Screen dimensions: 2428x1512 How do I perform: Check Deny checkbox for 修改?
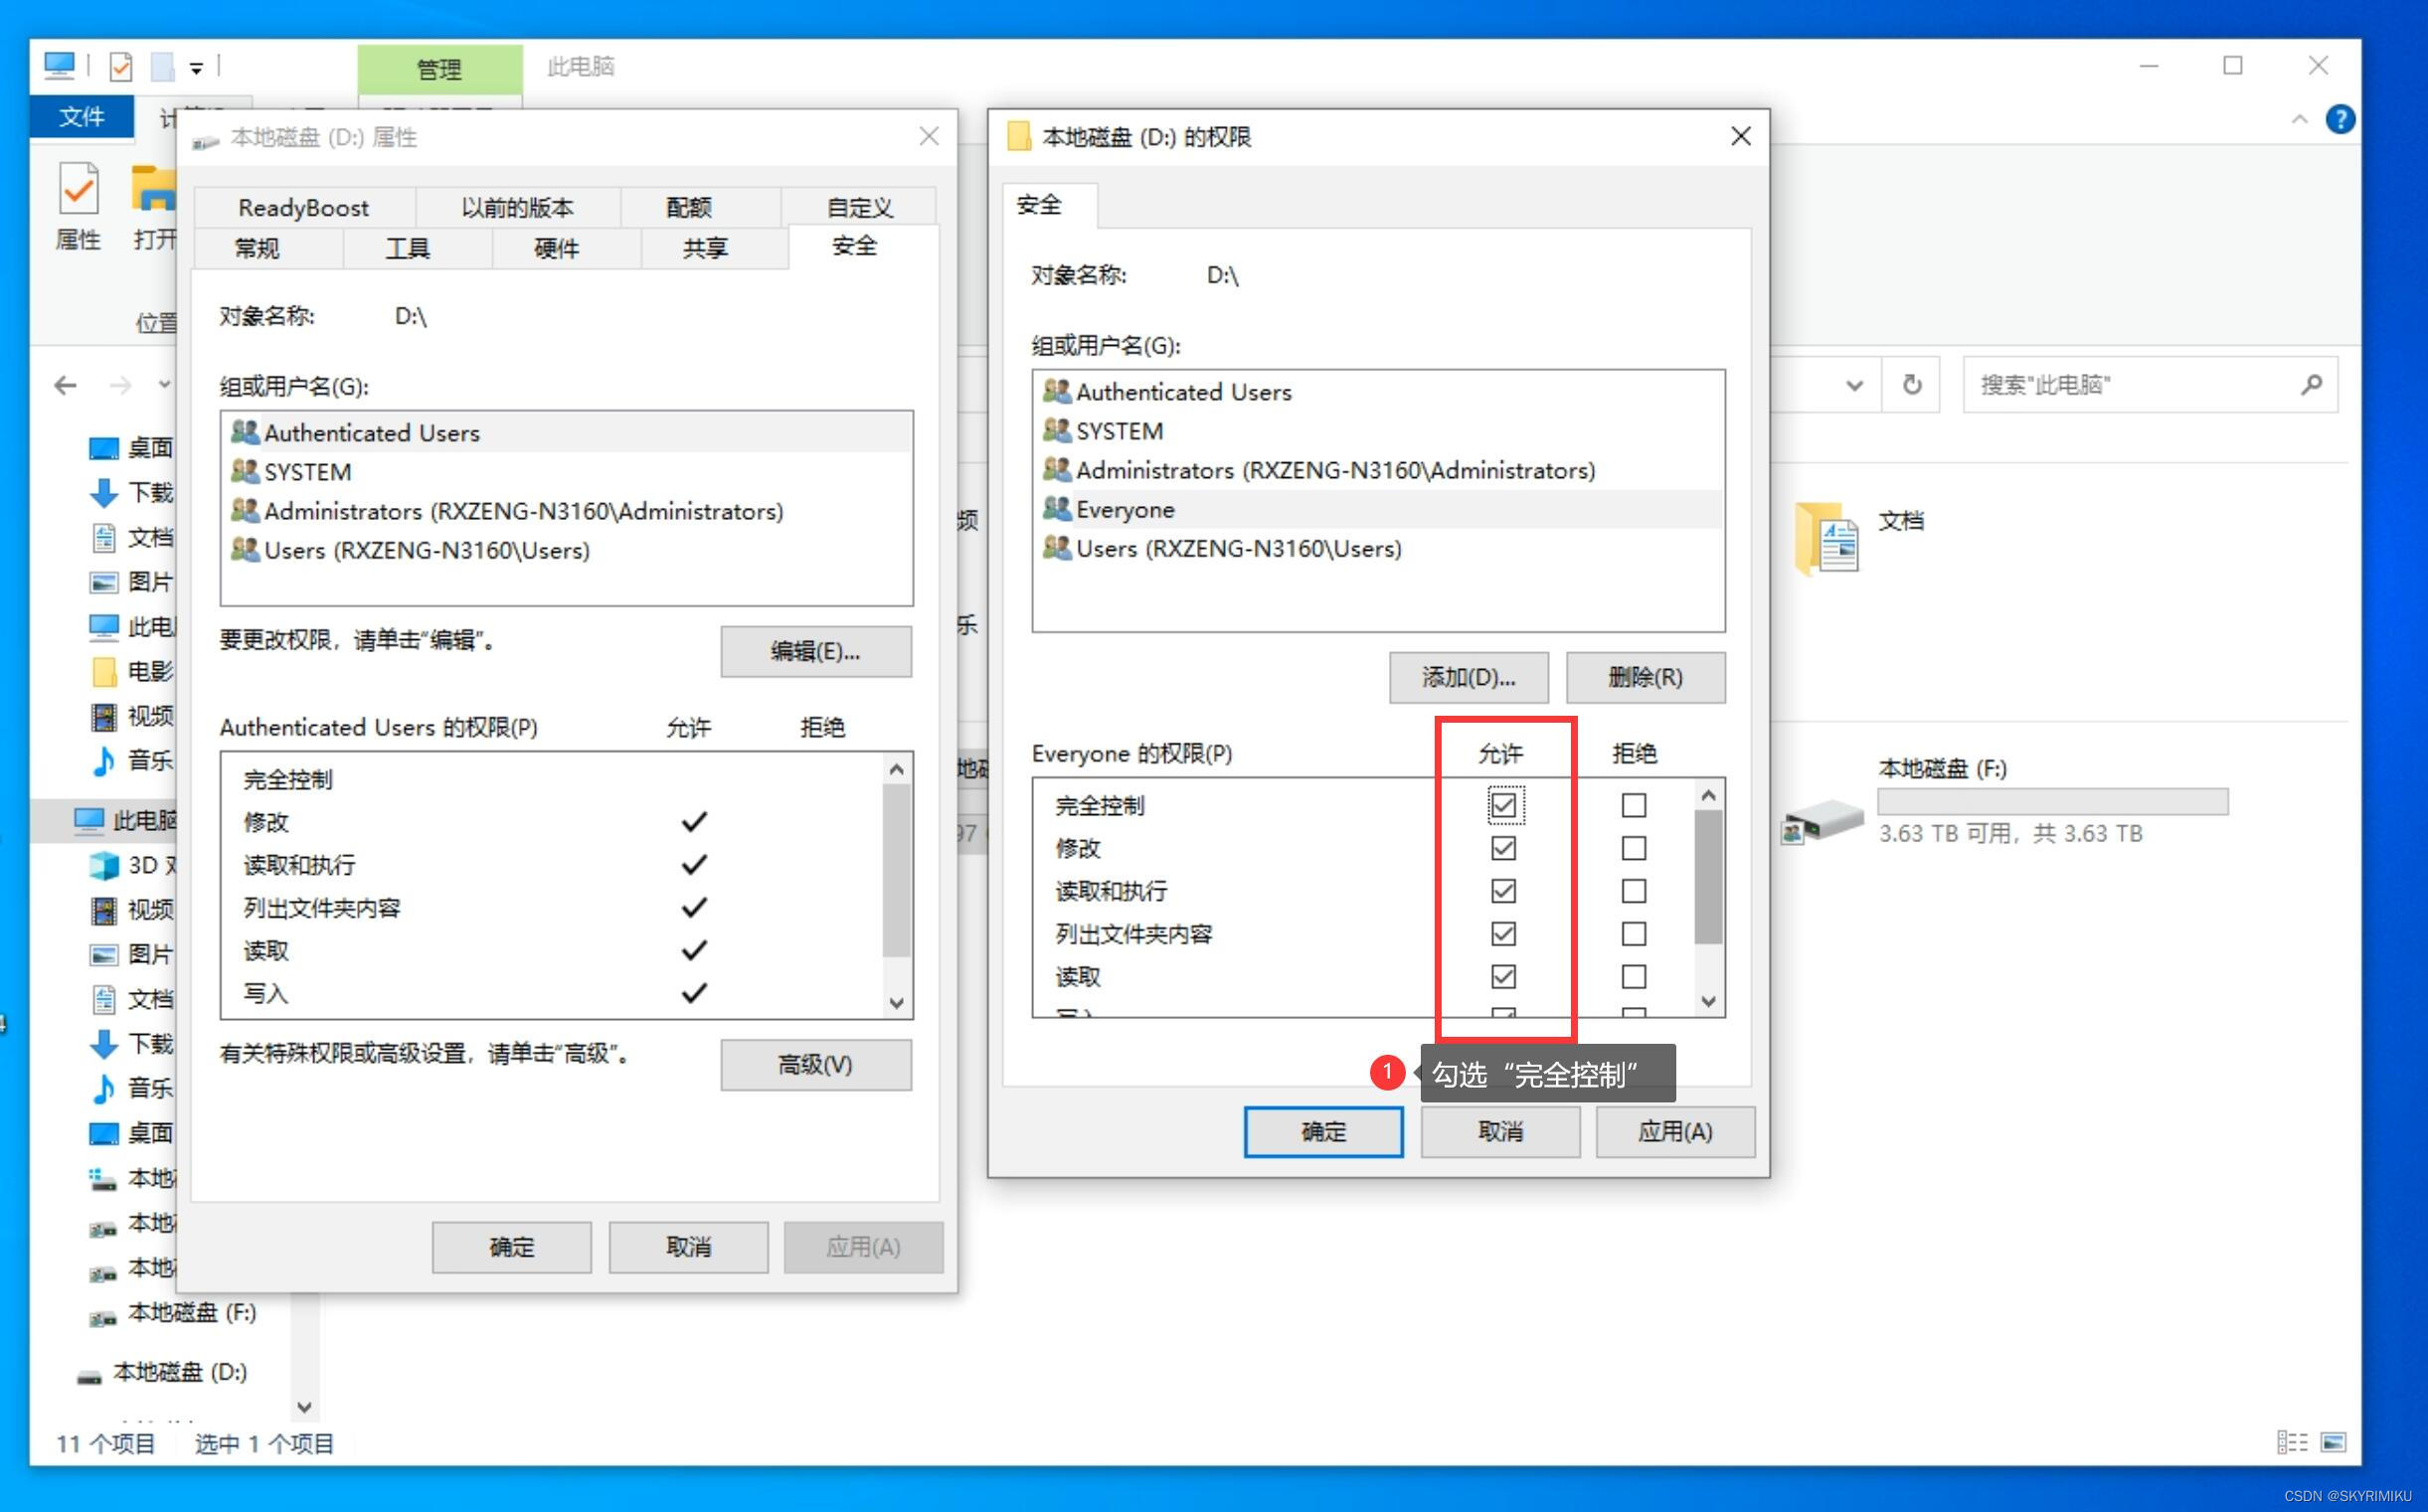tap(1633, 848)
